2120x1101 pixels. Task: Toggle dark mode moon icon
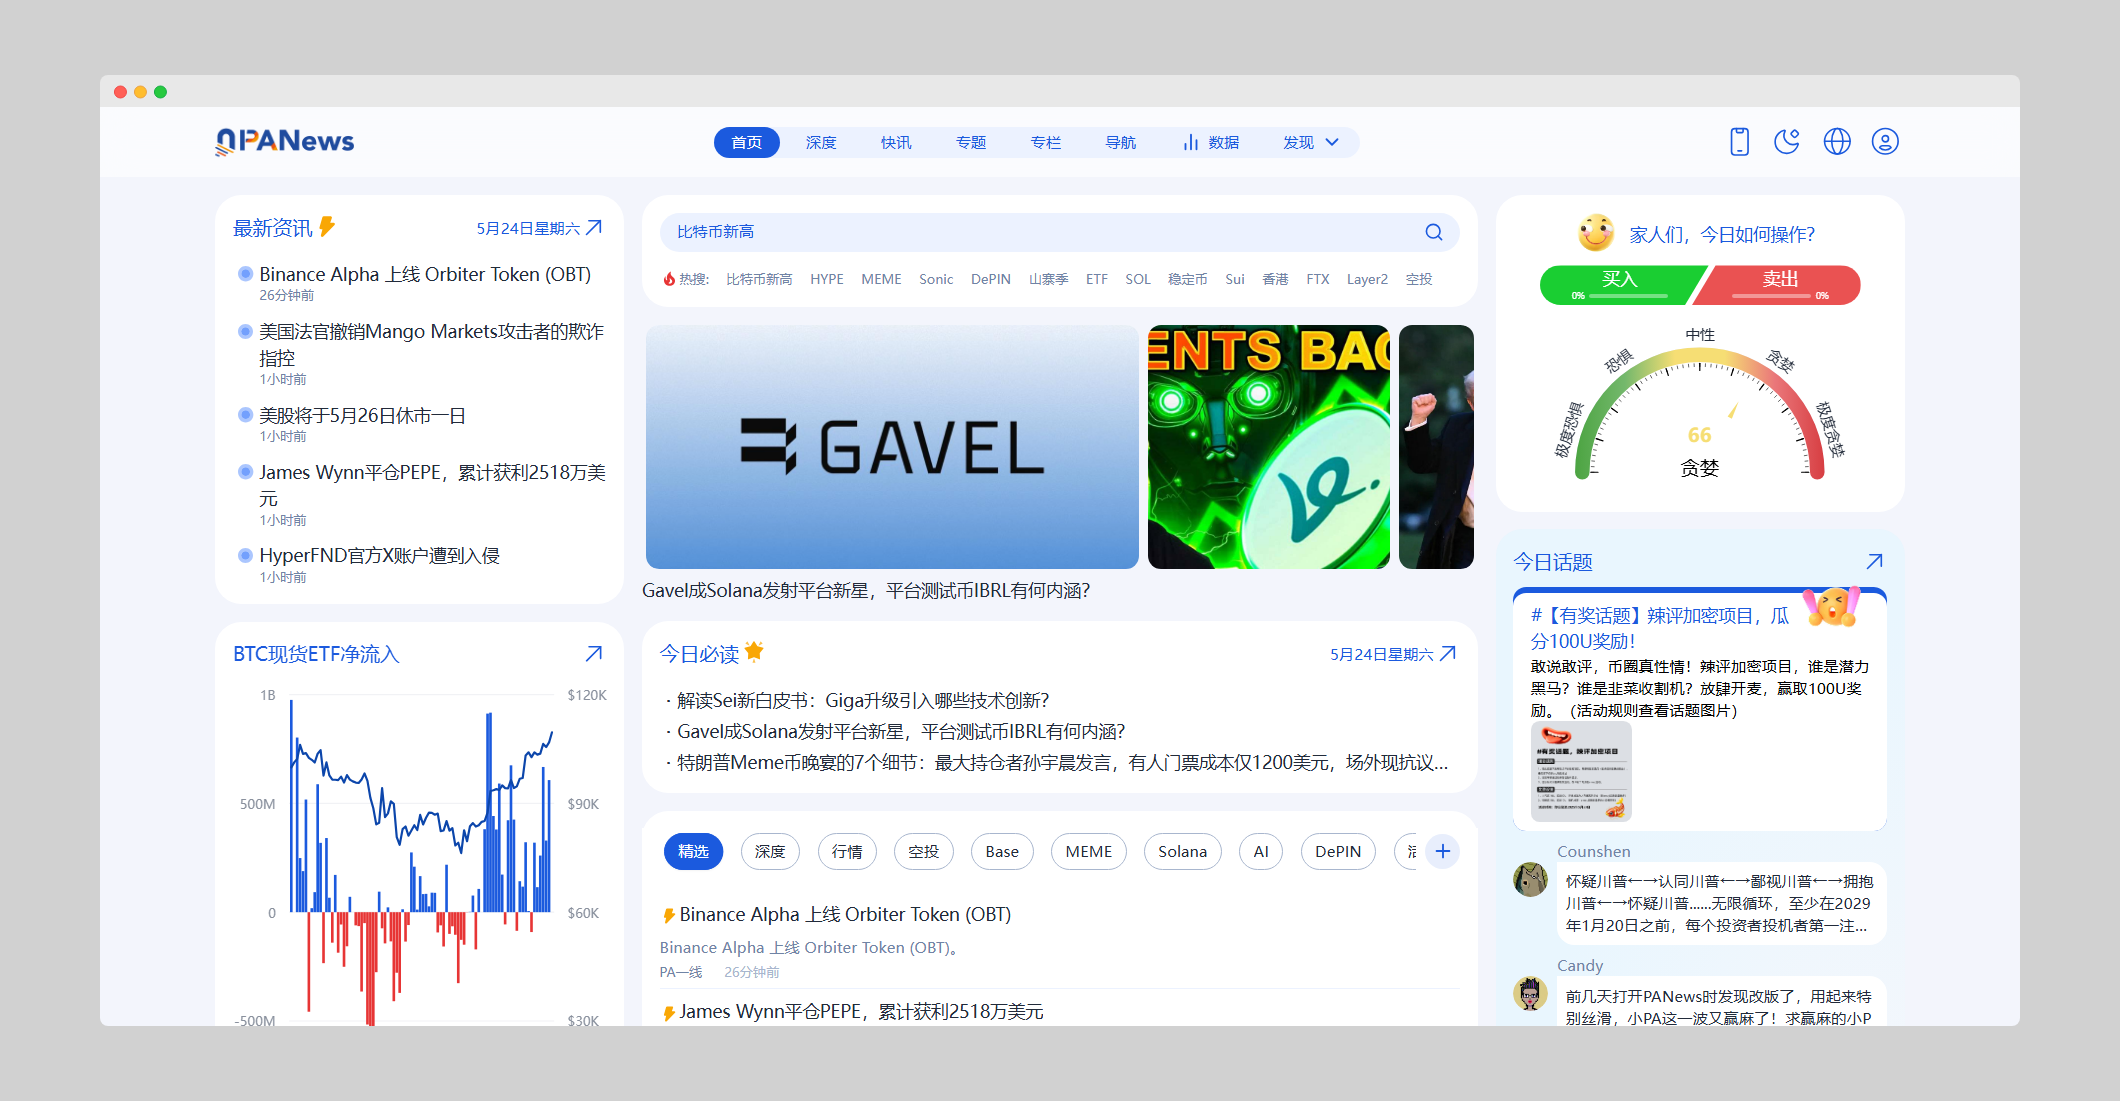pyautogui.click(x=1787, y=142)
